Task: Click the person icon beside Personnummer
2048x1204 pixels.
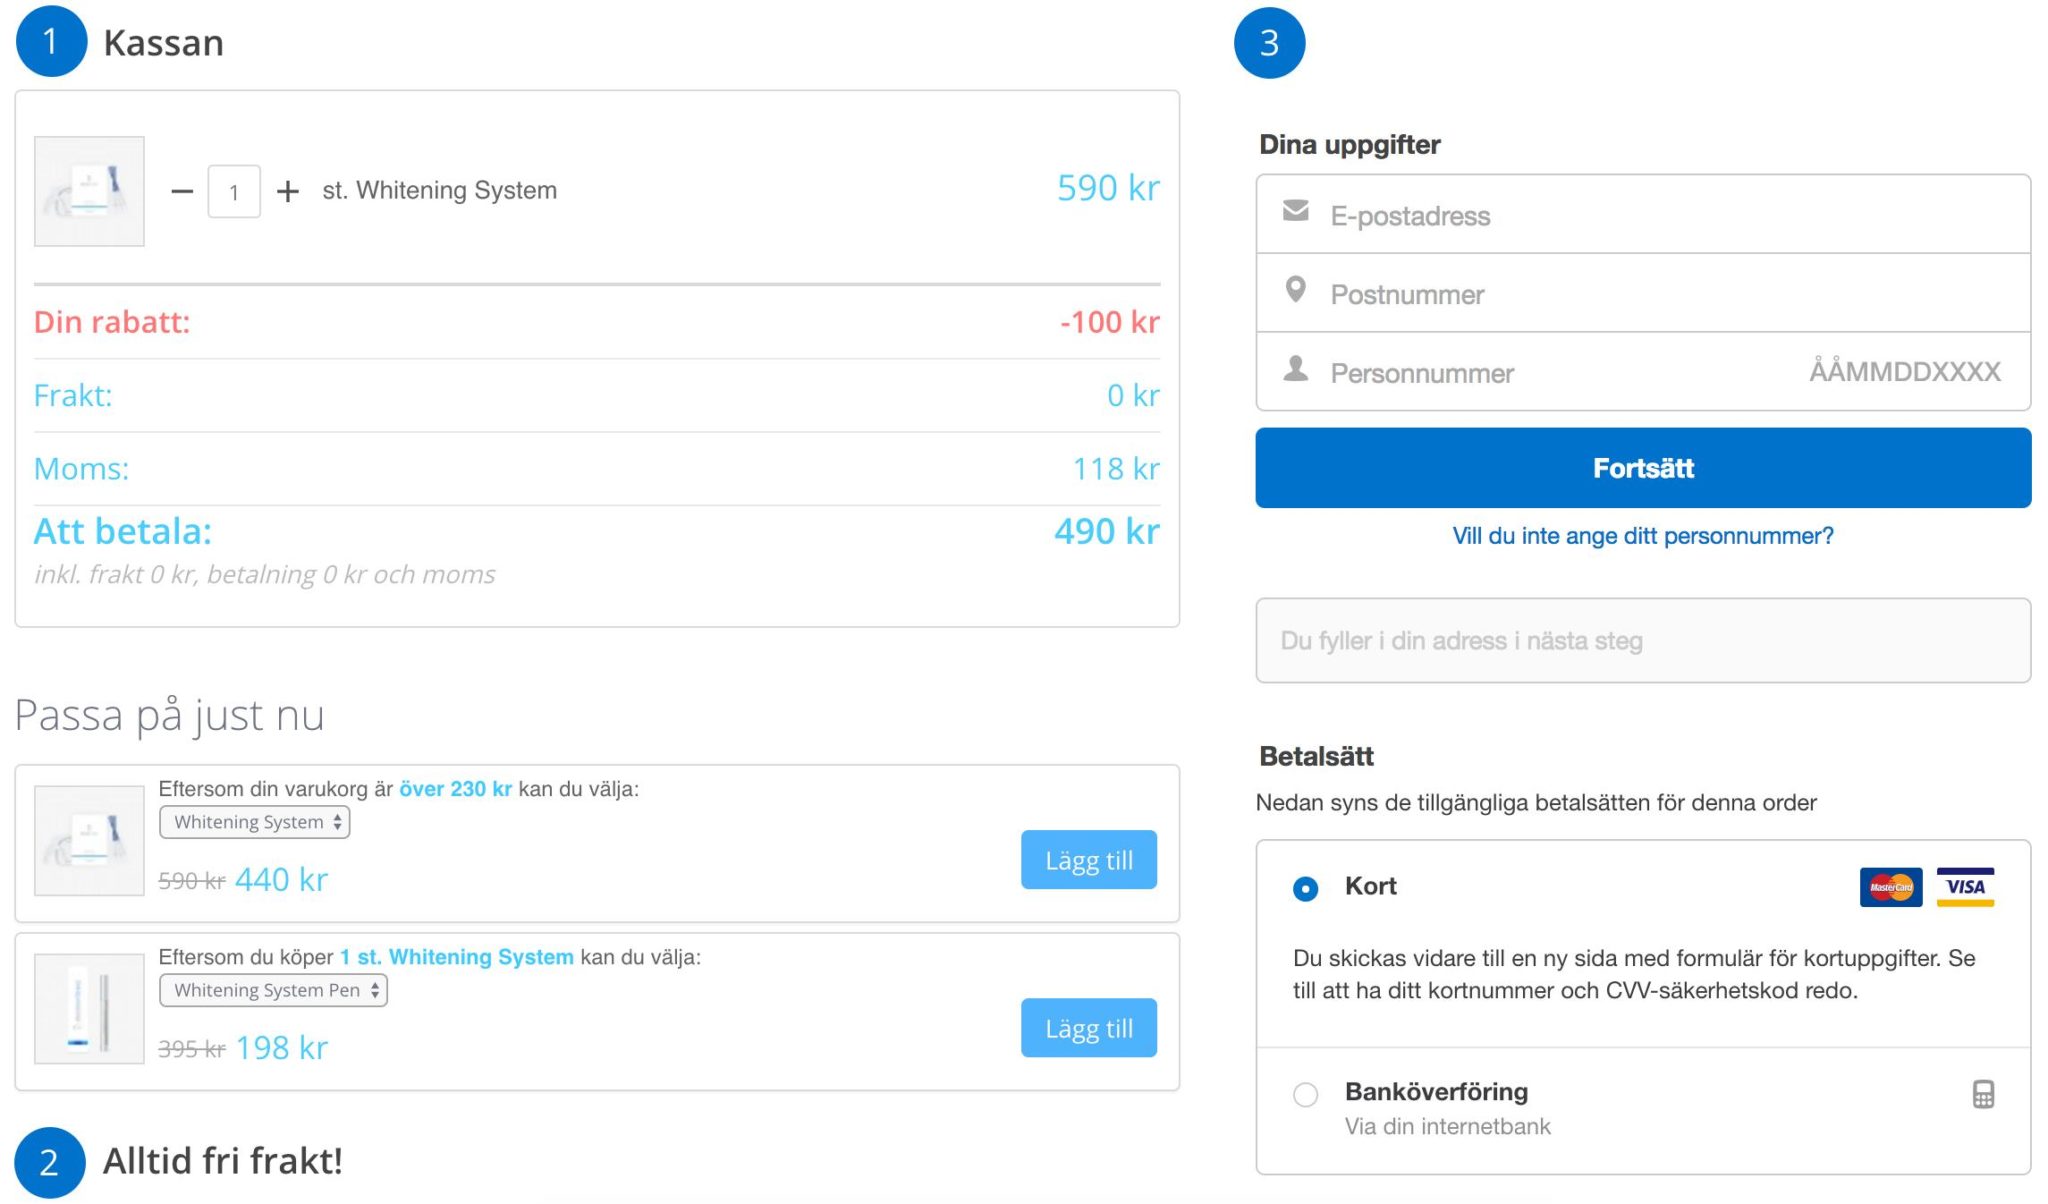Action: click(1296, 369)
